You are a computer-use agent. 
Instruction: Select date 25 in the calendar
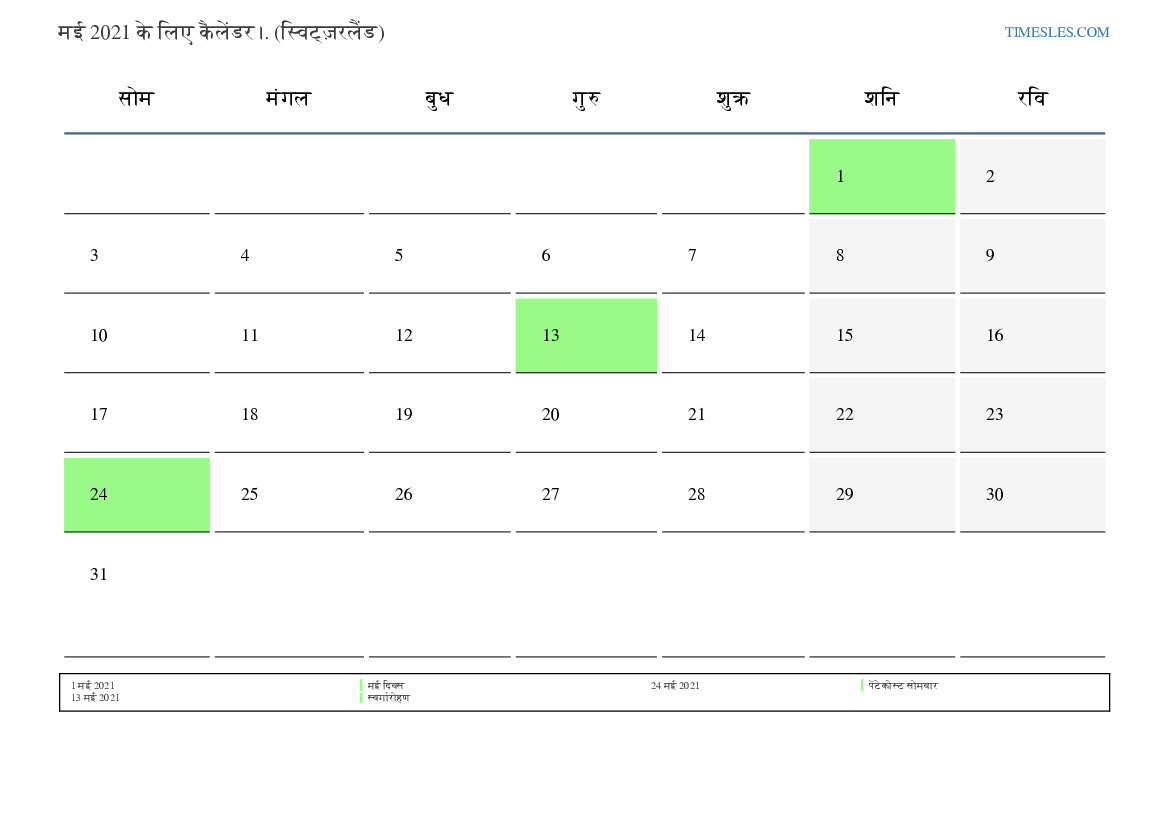pyautogui.click(x=289, y=494)
